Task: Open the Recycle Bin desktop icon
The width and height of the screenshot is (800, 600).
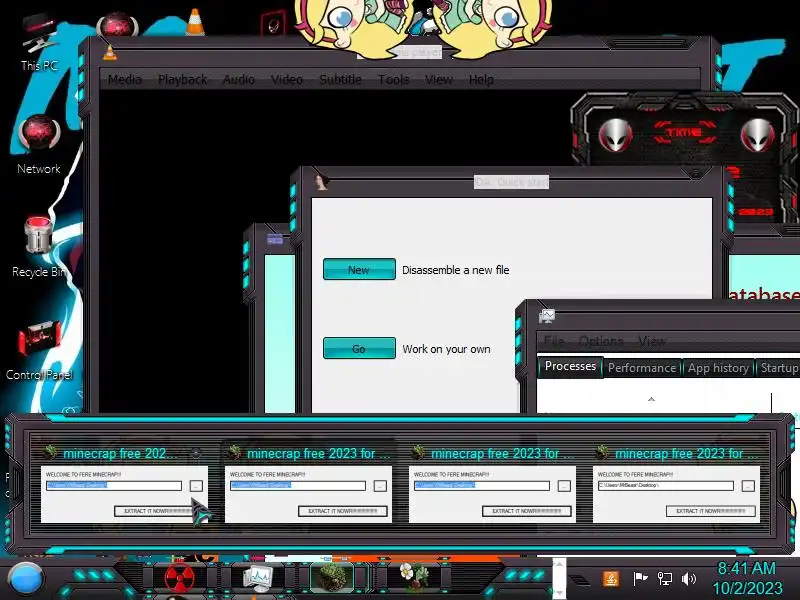Action: click(39, 247)
